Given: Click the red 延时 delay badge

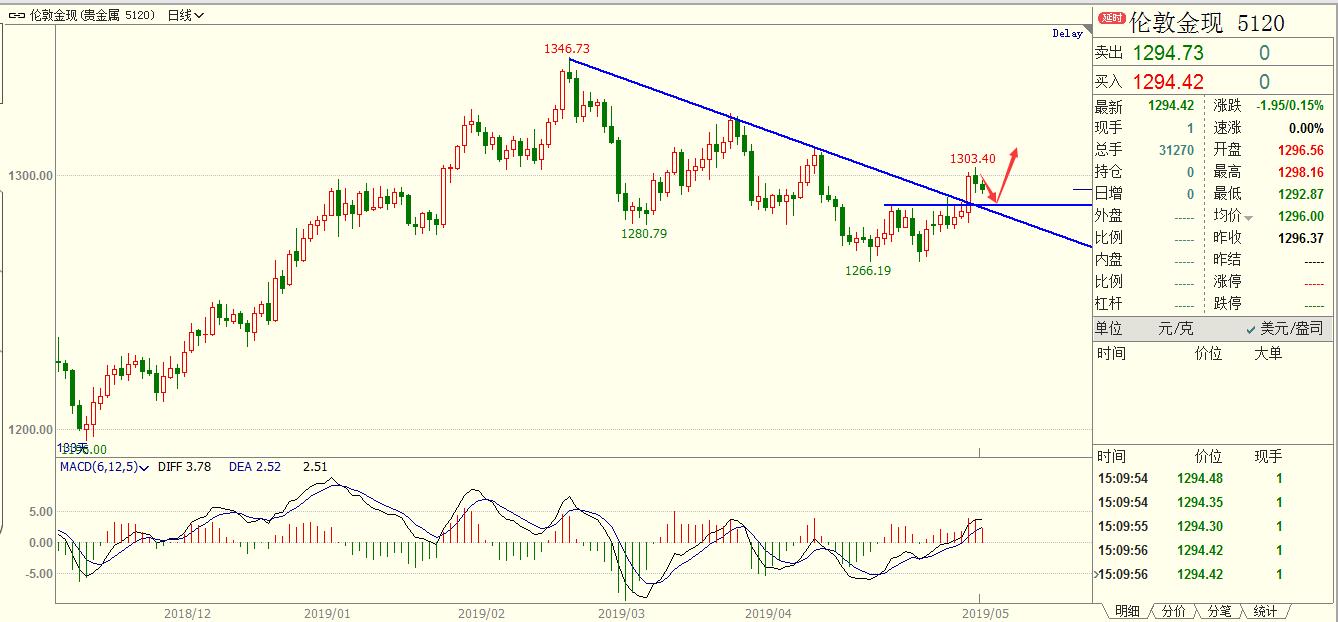Looking at the screenshot, I should coord(1111,19).
